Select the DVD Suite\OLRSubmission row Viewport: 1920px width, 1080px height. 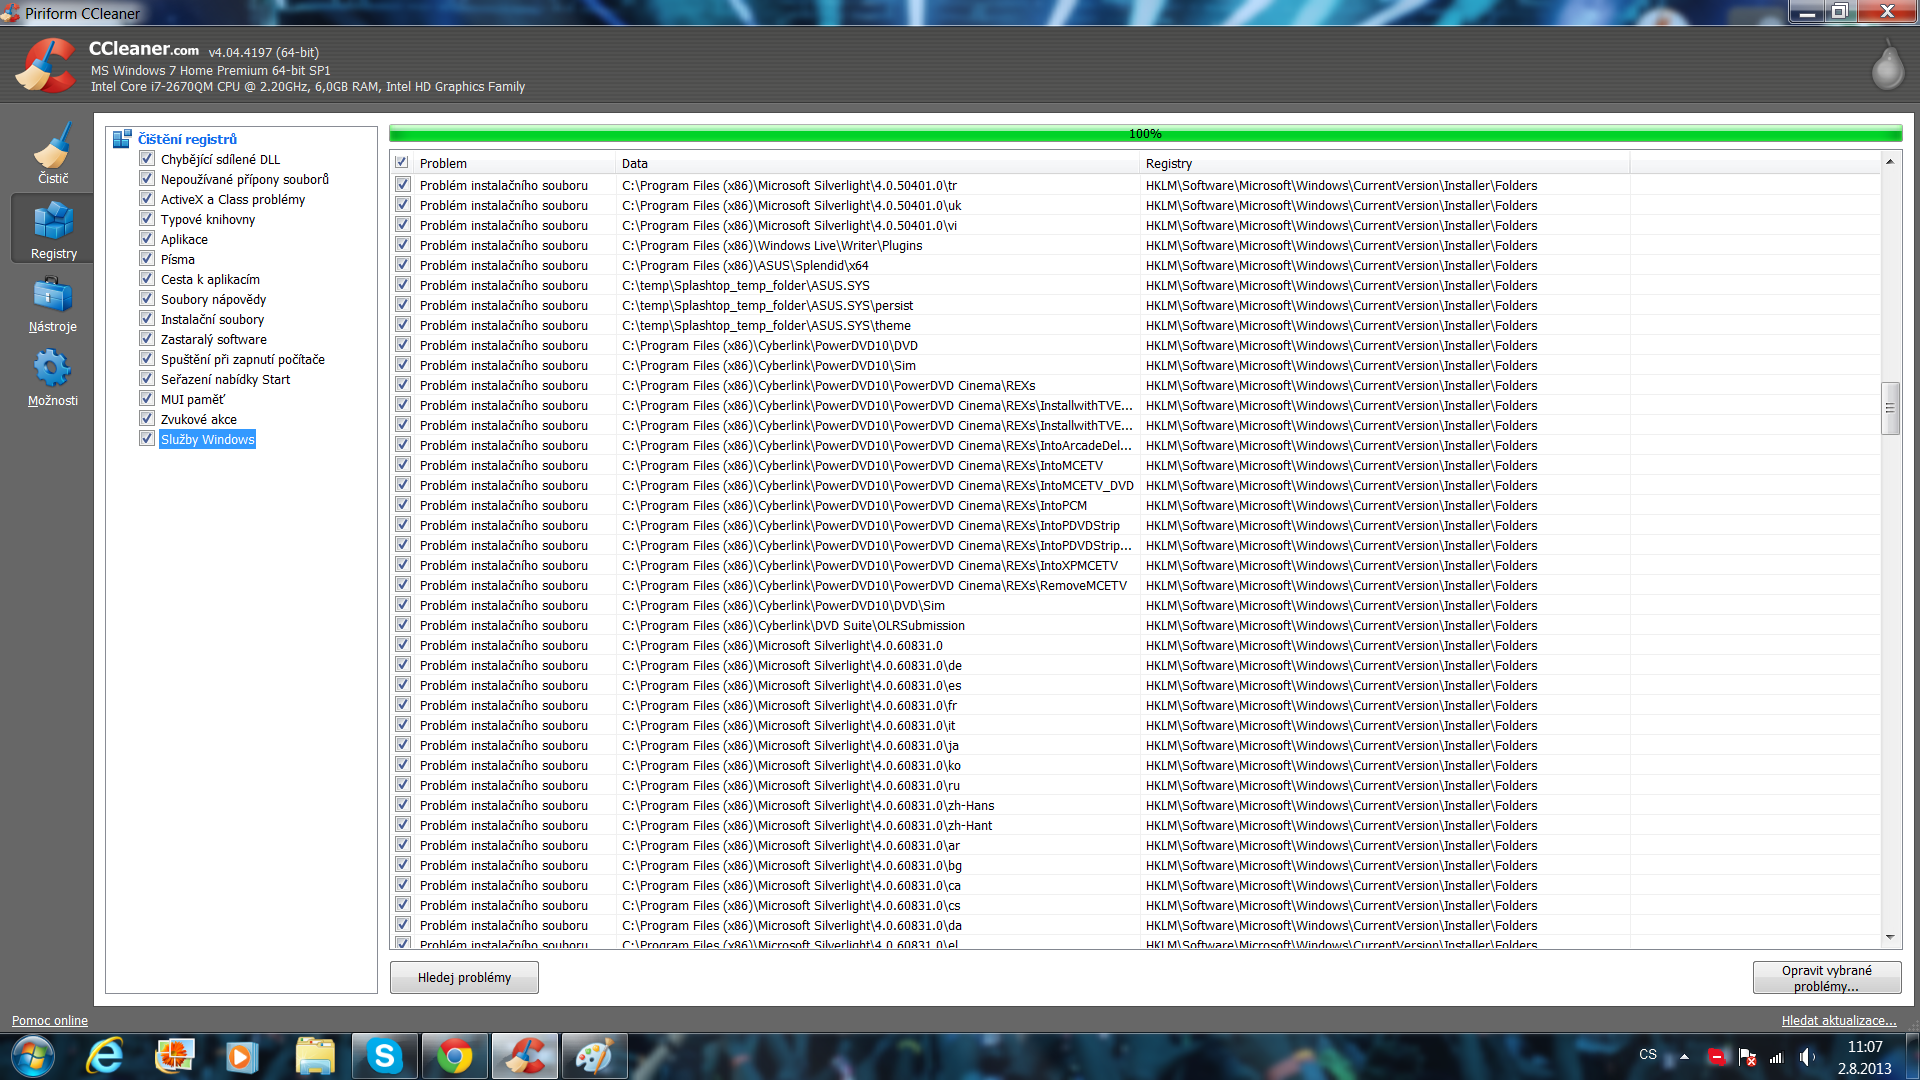[x=1136, y=625]
